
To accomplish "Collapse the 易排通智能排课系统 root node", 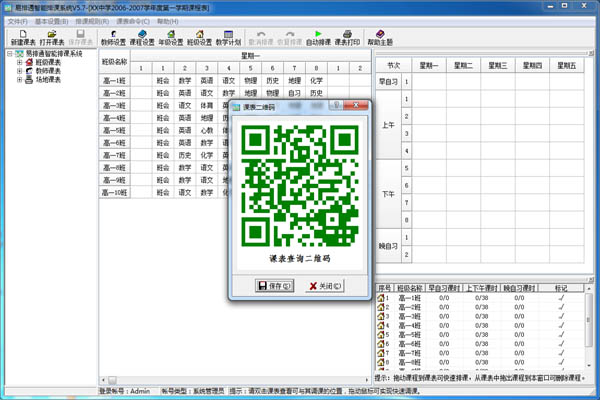I will pos(10,54).
